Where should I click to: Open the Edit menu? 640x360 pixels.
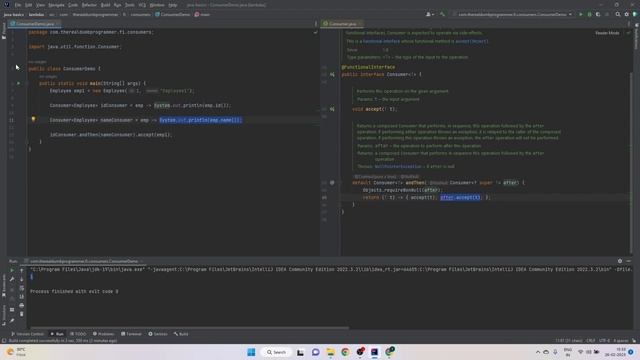(29, 5)
